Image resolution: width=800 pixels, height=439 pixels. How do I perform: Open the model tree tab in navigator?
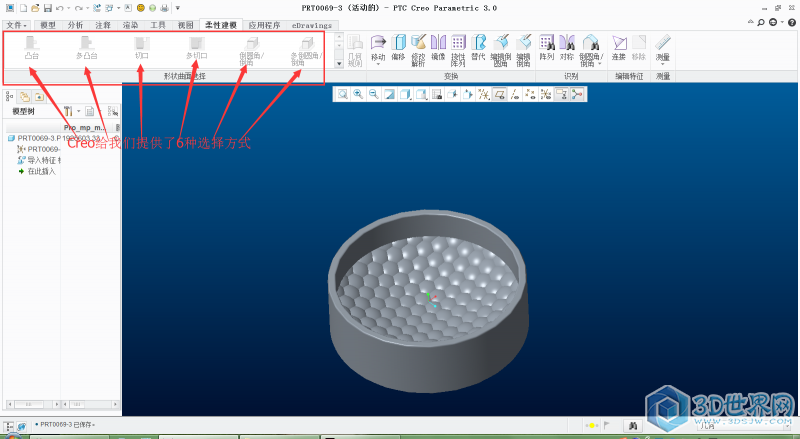pos(9,96)
